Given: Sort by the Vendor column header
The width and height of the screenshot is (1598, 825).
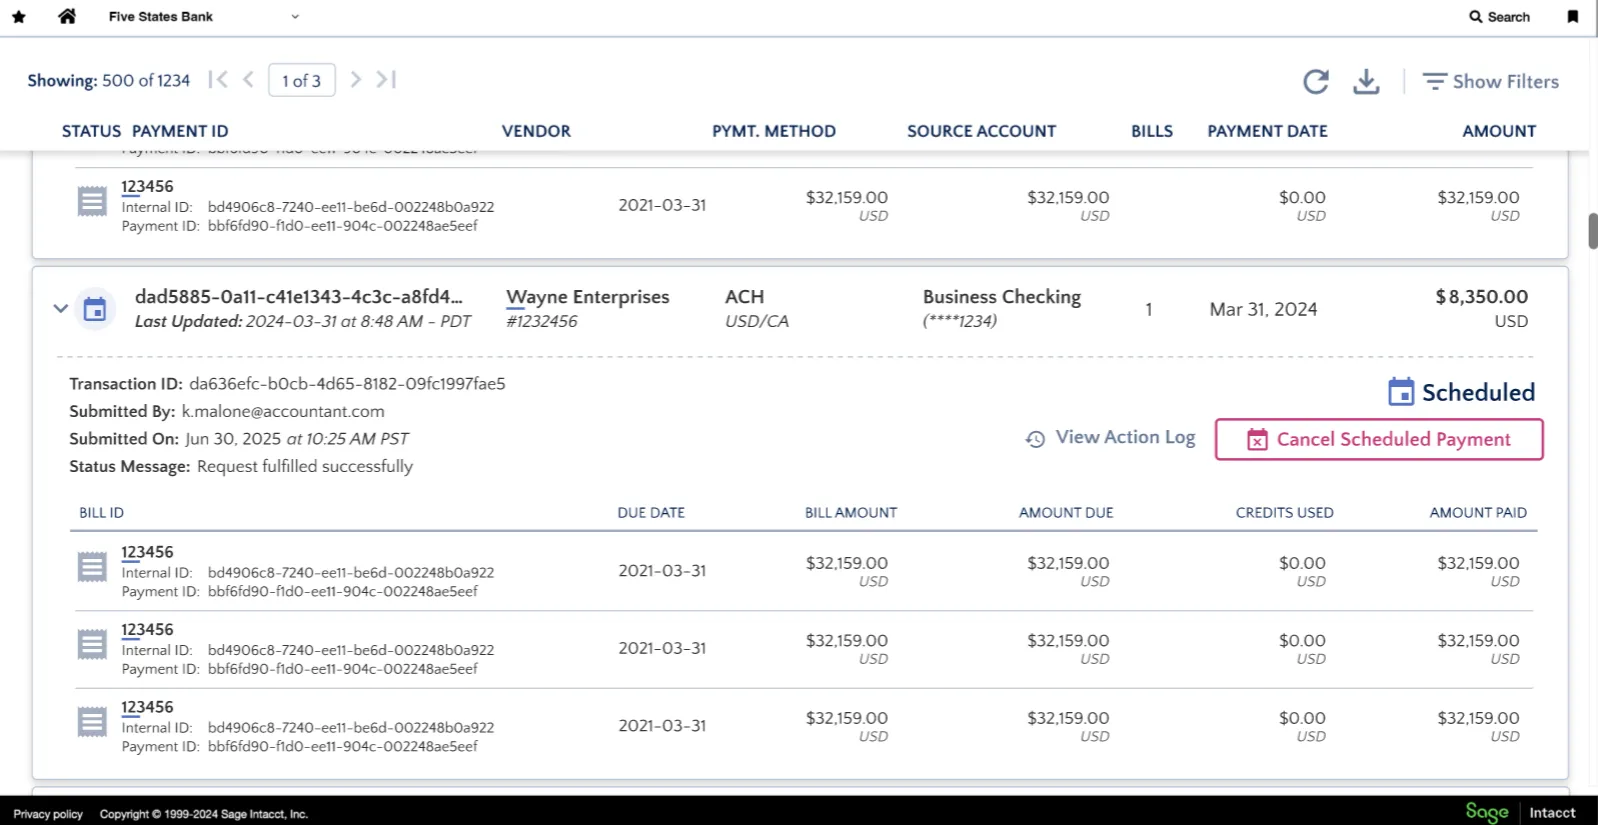Looking at the screenshot, I should point(536,131).
